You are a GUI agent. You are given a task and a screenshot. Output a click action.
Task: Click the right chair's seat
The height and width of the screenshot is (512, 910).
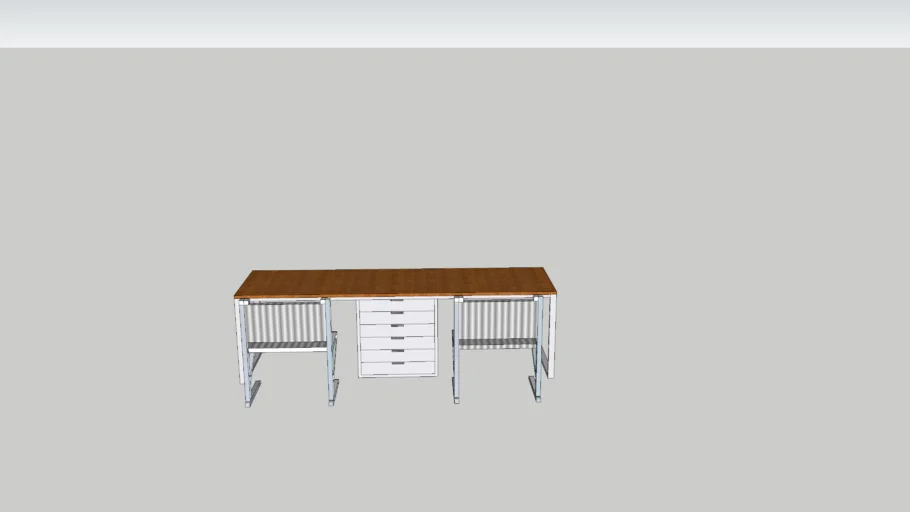[x=496, y=343]
